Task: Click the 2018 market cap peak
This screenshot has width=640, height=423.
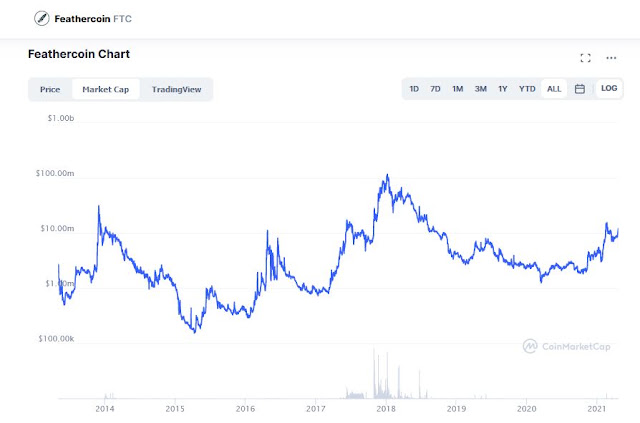Action: [x=387, y=176]
